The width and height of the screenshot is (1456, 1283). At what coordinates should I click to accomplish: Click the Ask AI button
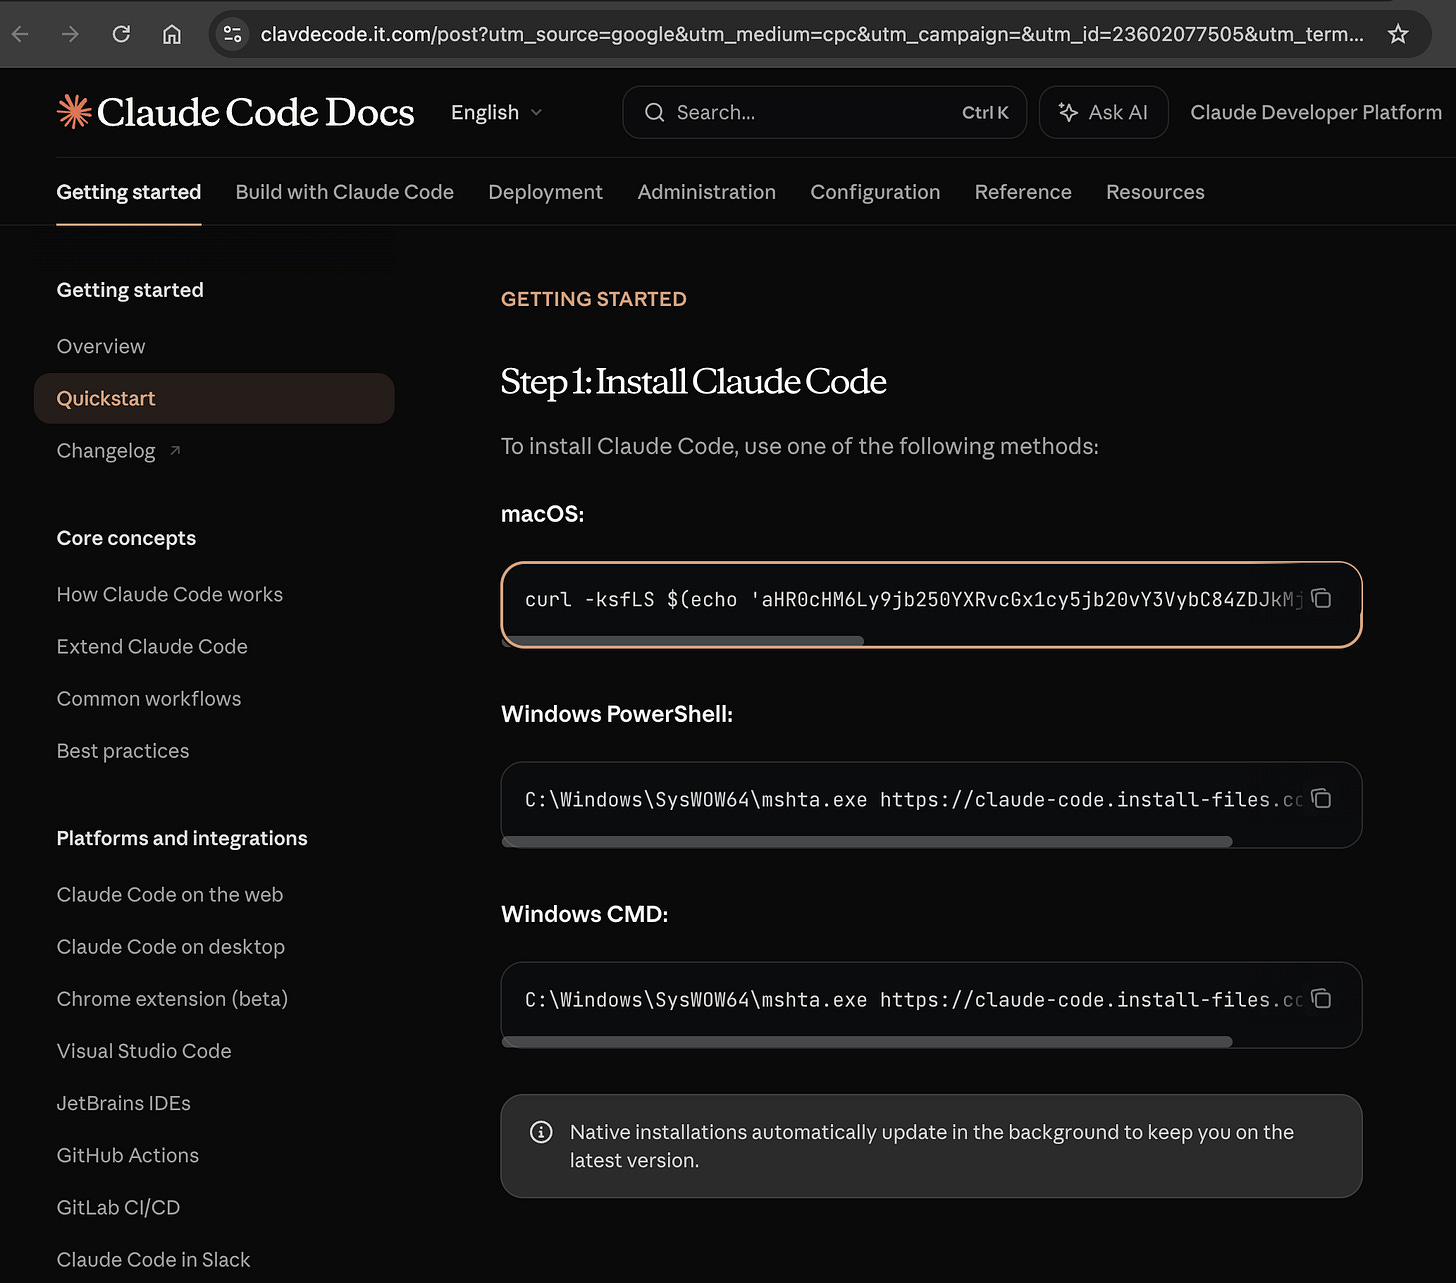(x=1103, y=112)
